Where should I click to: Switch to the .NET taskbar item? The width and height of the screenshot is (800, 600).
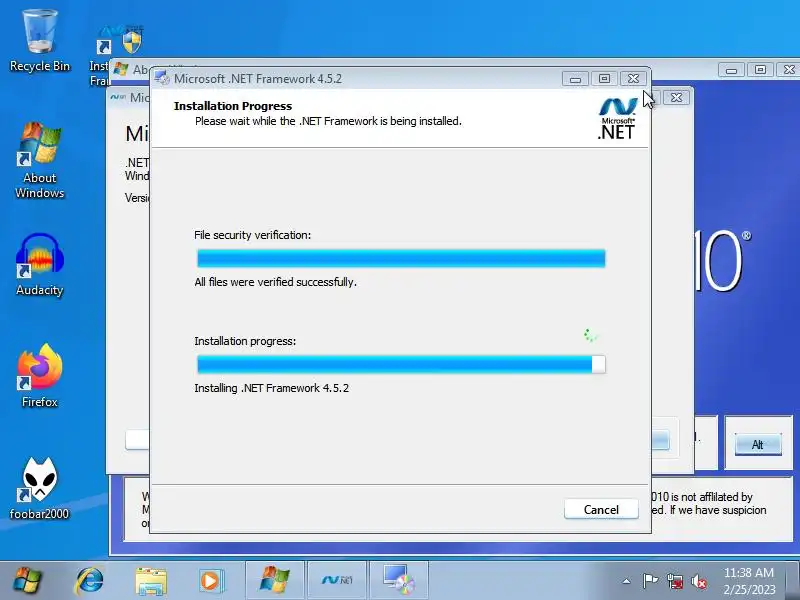337,580
